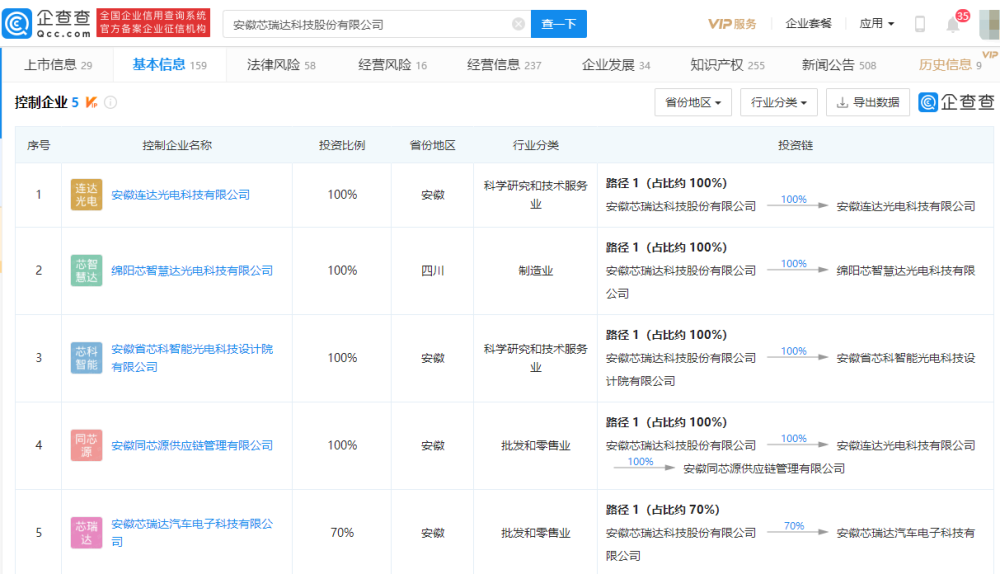This screenshot has width=1000, height=574.
Task: Click the 芯科智能 company logo
Action: [86, 358]
